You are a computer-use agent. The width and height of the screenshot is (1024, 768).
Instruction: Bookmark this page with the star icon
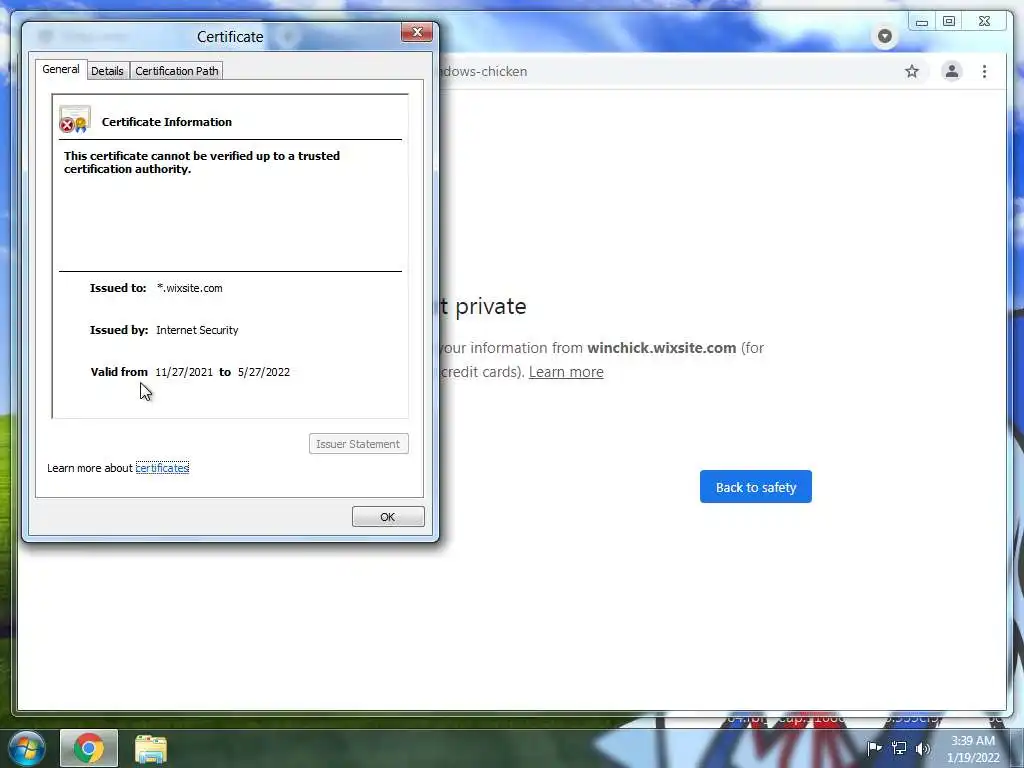point(912,71)
